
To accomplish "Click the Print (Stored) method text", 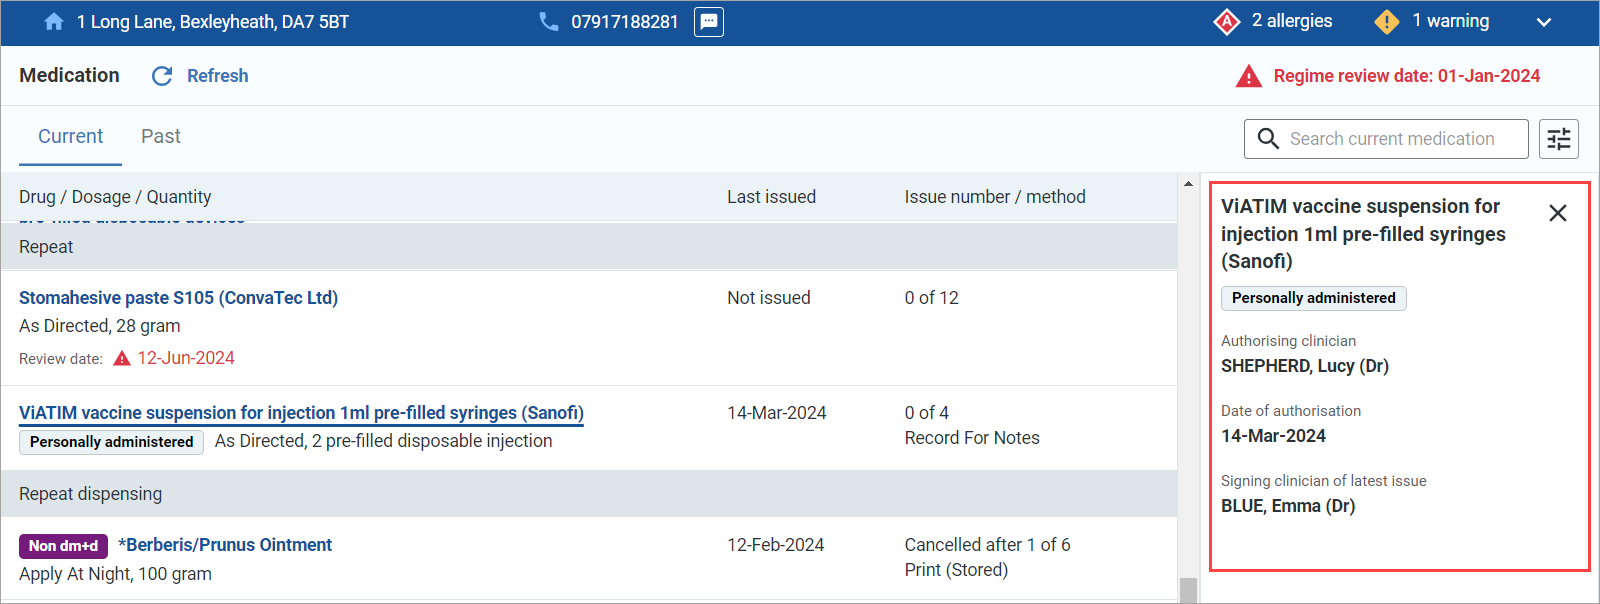I will (956, 570).
